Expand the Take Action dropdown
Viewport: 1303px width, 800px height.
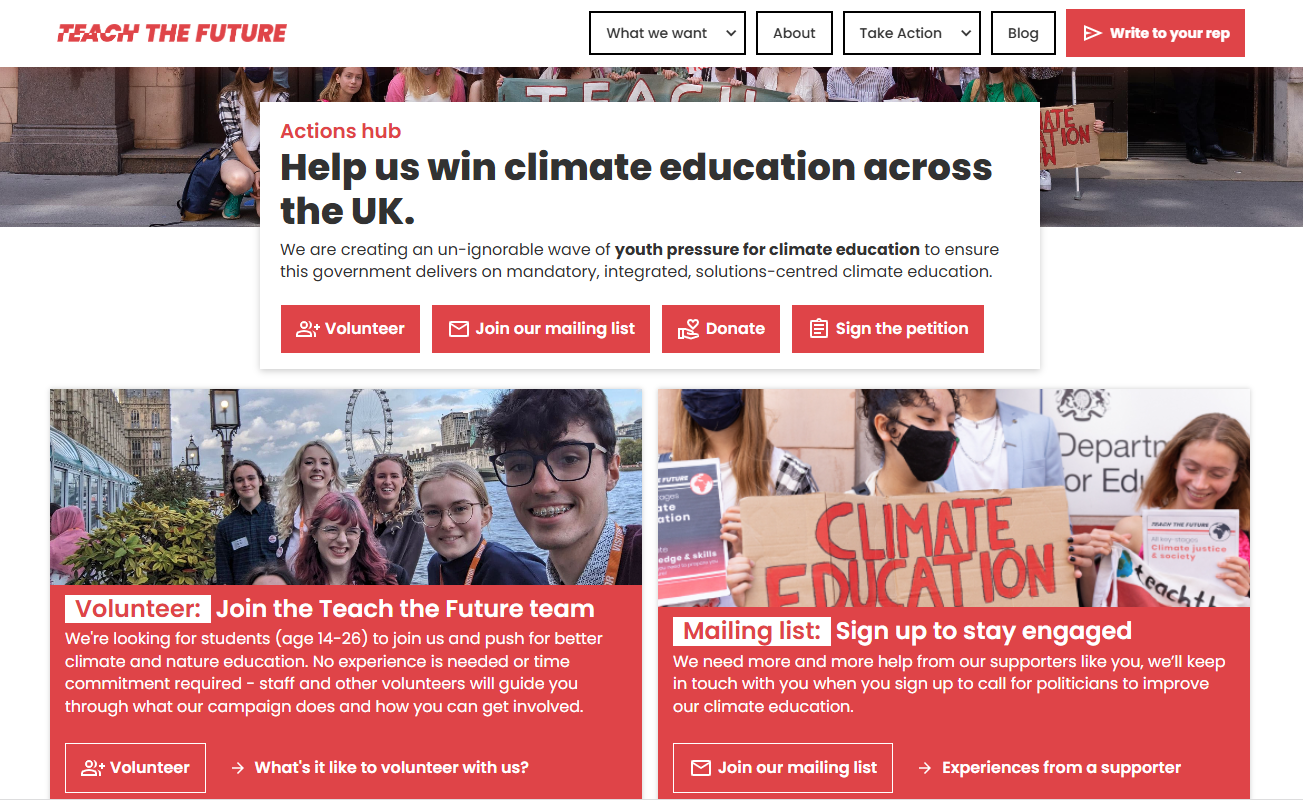(x=911, y=33)
